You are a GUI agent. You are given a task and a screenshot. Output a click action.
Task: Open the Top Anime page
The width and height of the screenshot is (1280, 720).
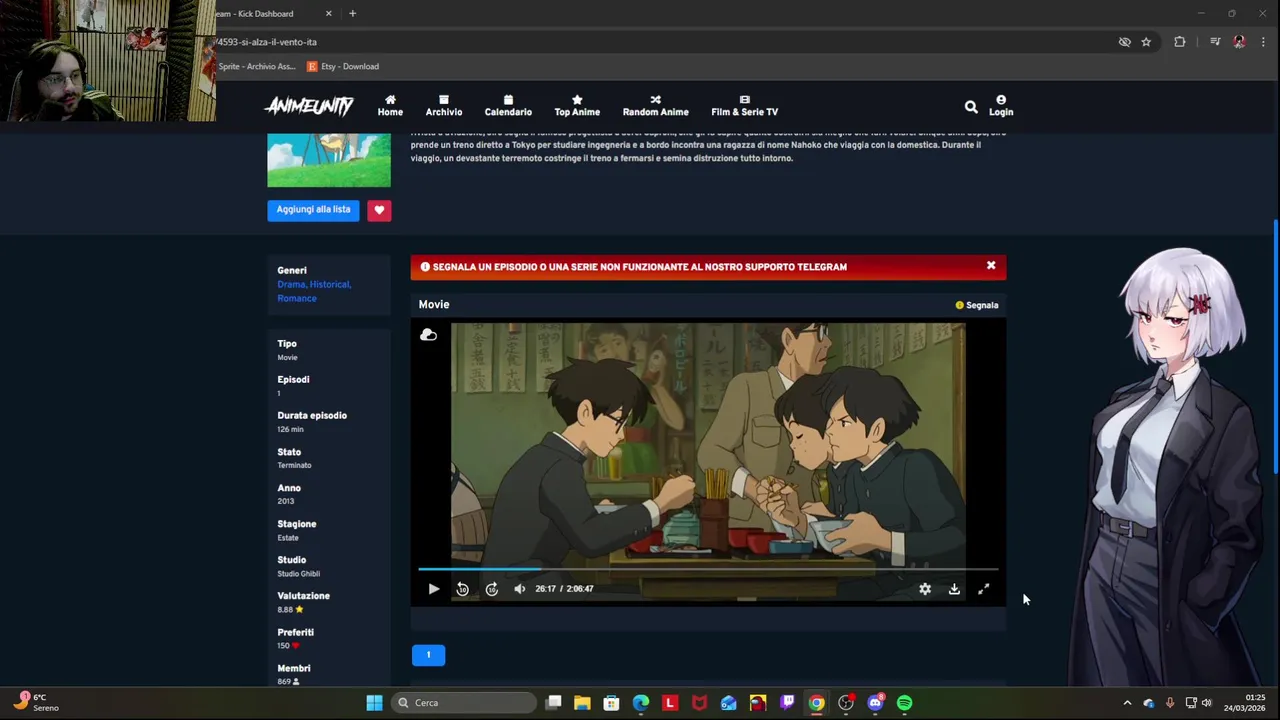click(577, 106)
